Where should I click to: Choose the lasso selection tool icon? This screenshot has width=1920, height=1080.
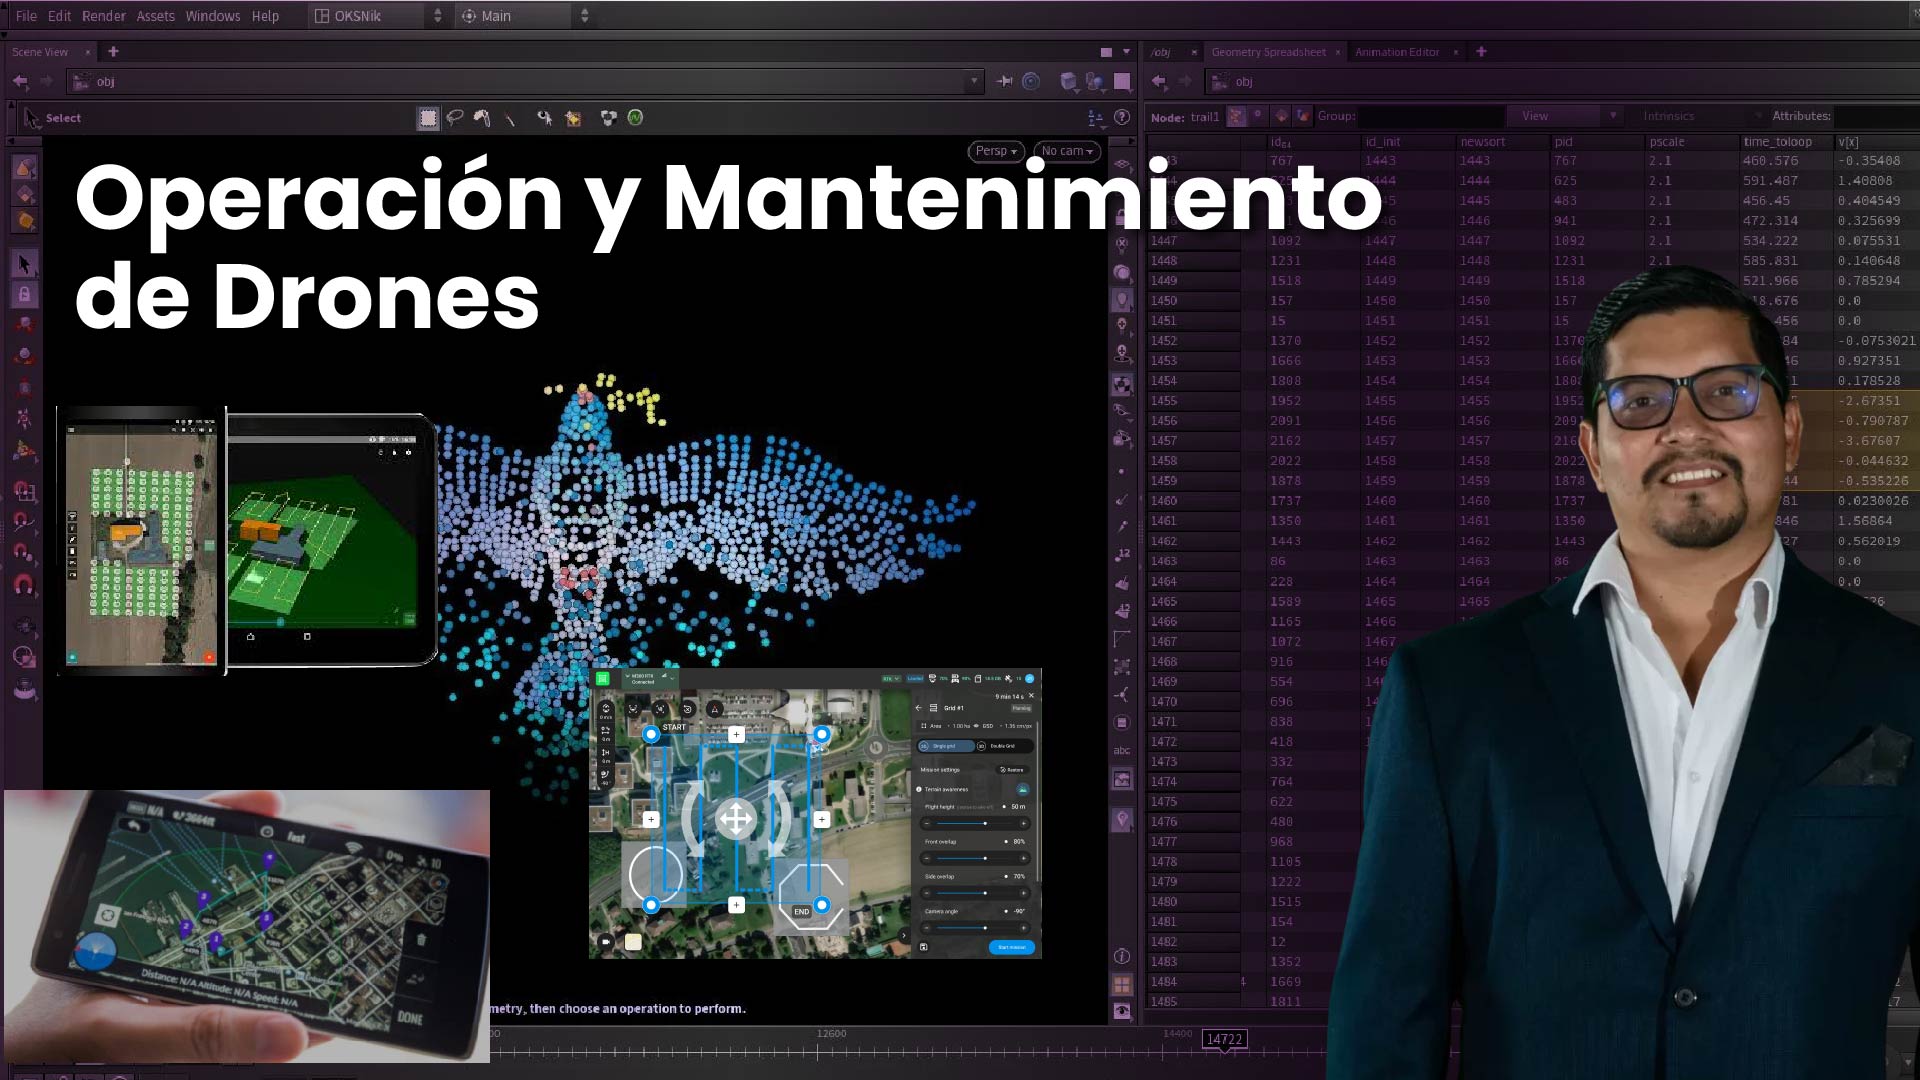(455, 118)
